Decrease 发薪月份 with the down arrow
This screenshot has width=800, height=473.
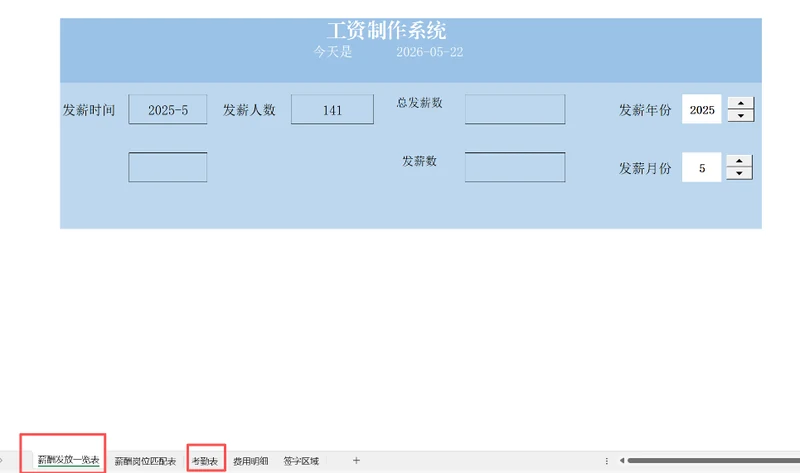pyautogui.click(x=739, y=173)
